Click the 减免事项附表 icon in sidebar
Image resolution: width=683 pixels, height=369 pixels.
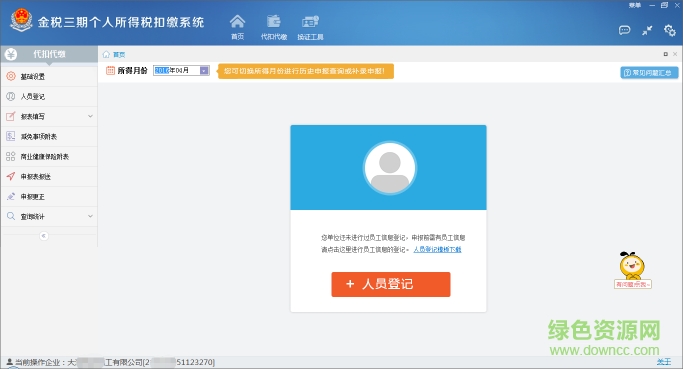(x=11, y=136)
